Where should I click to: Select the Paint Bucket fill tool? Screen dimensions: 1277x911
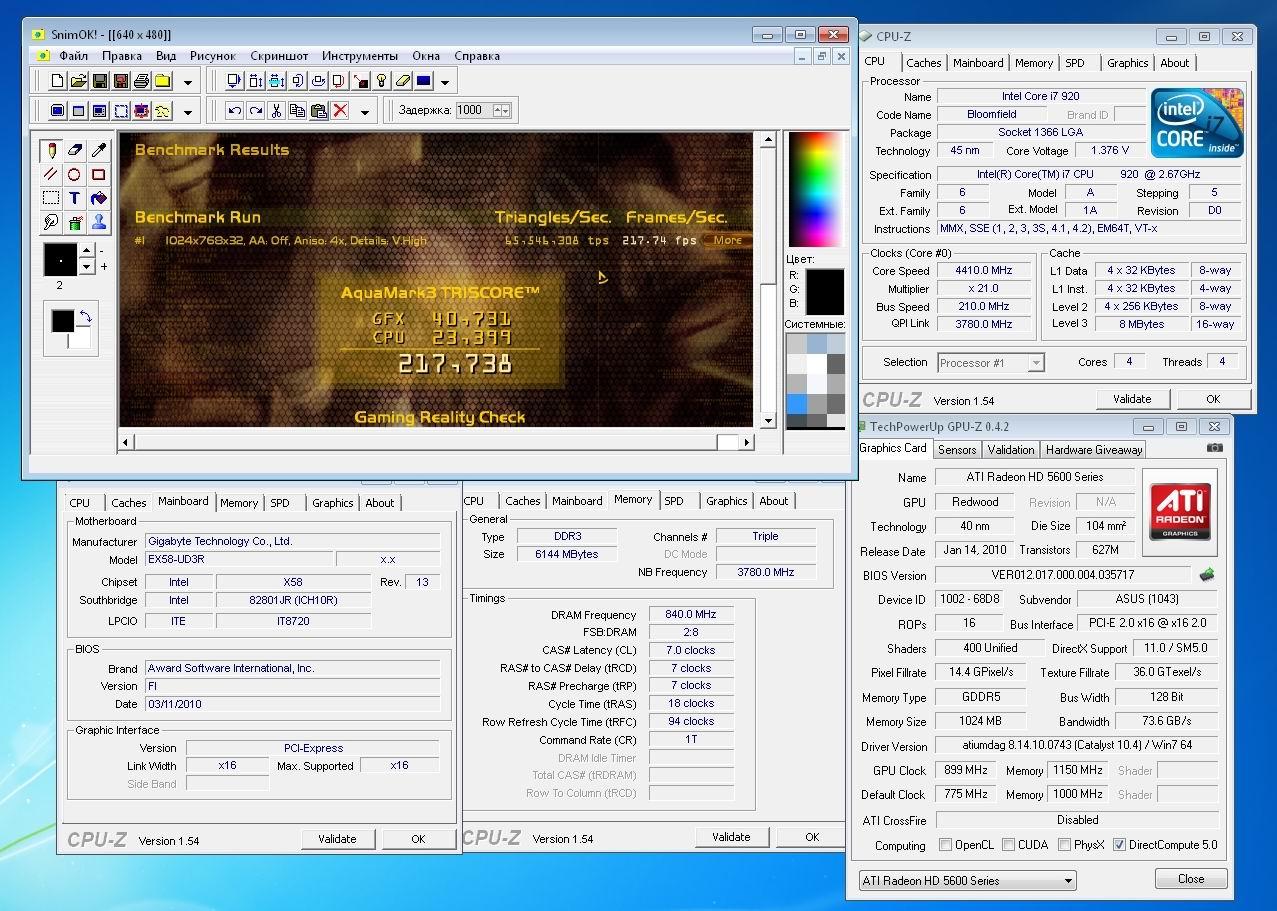(98, 198)
